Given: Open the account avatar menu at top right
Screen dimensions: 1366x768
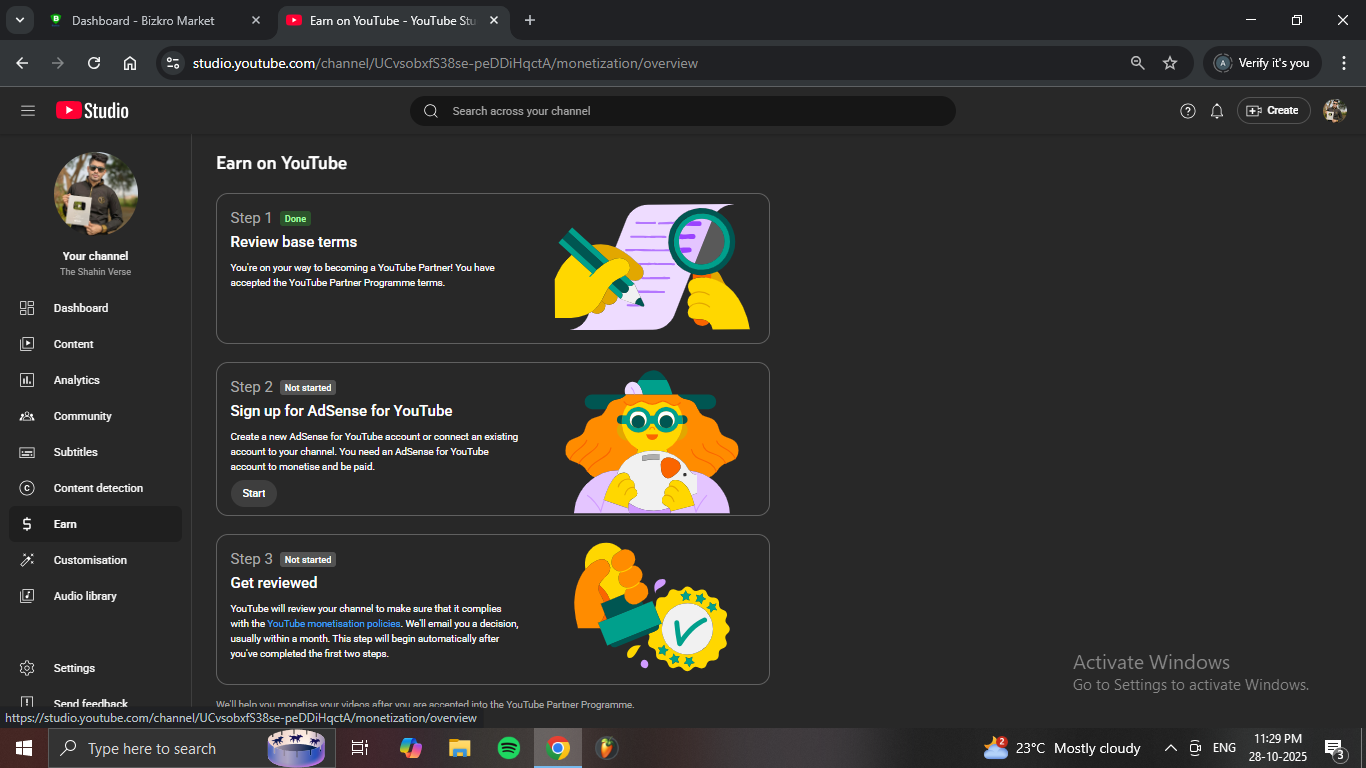Looking at the screenshot, I should coord(1334,111).
